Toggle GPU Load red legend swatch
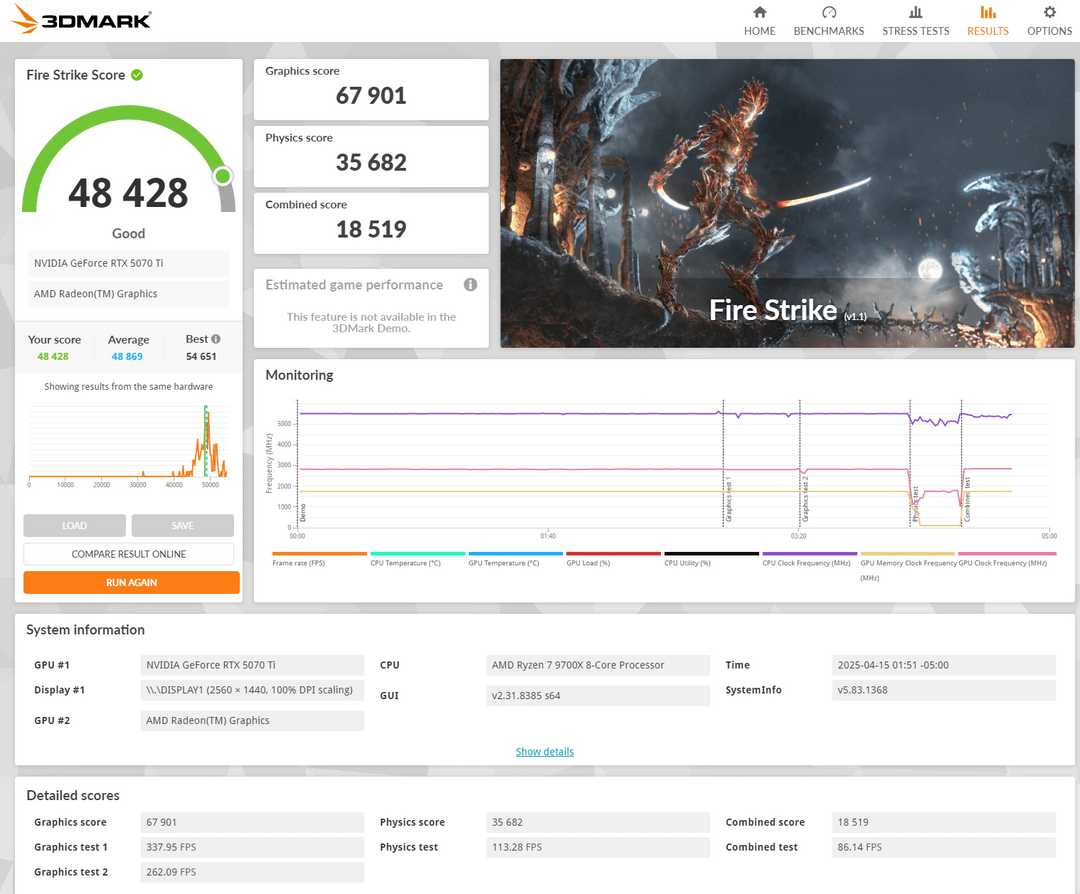This screenshot has height=894, width=1080. (x=614, y=553)
